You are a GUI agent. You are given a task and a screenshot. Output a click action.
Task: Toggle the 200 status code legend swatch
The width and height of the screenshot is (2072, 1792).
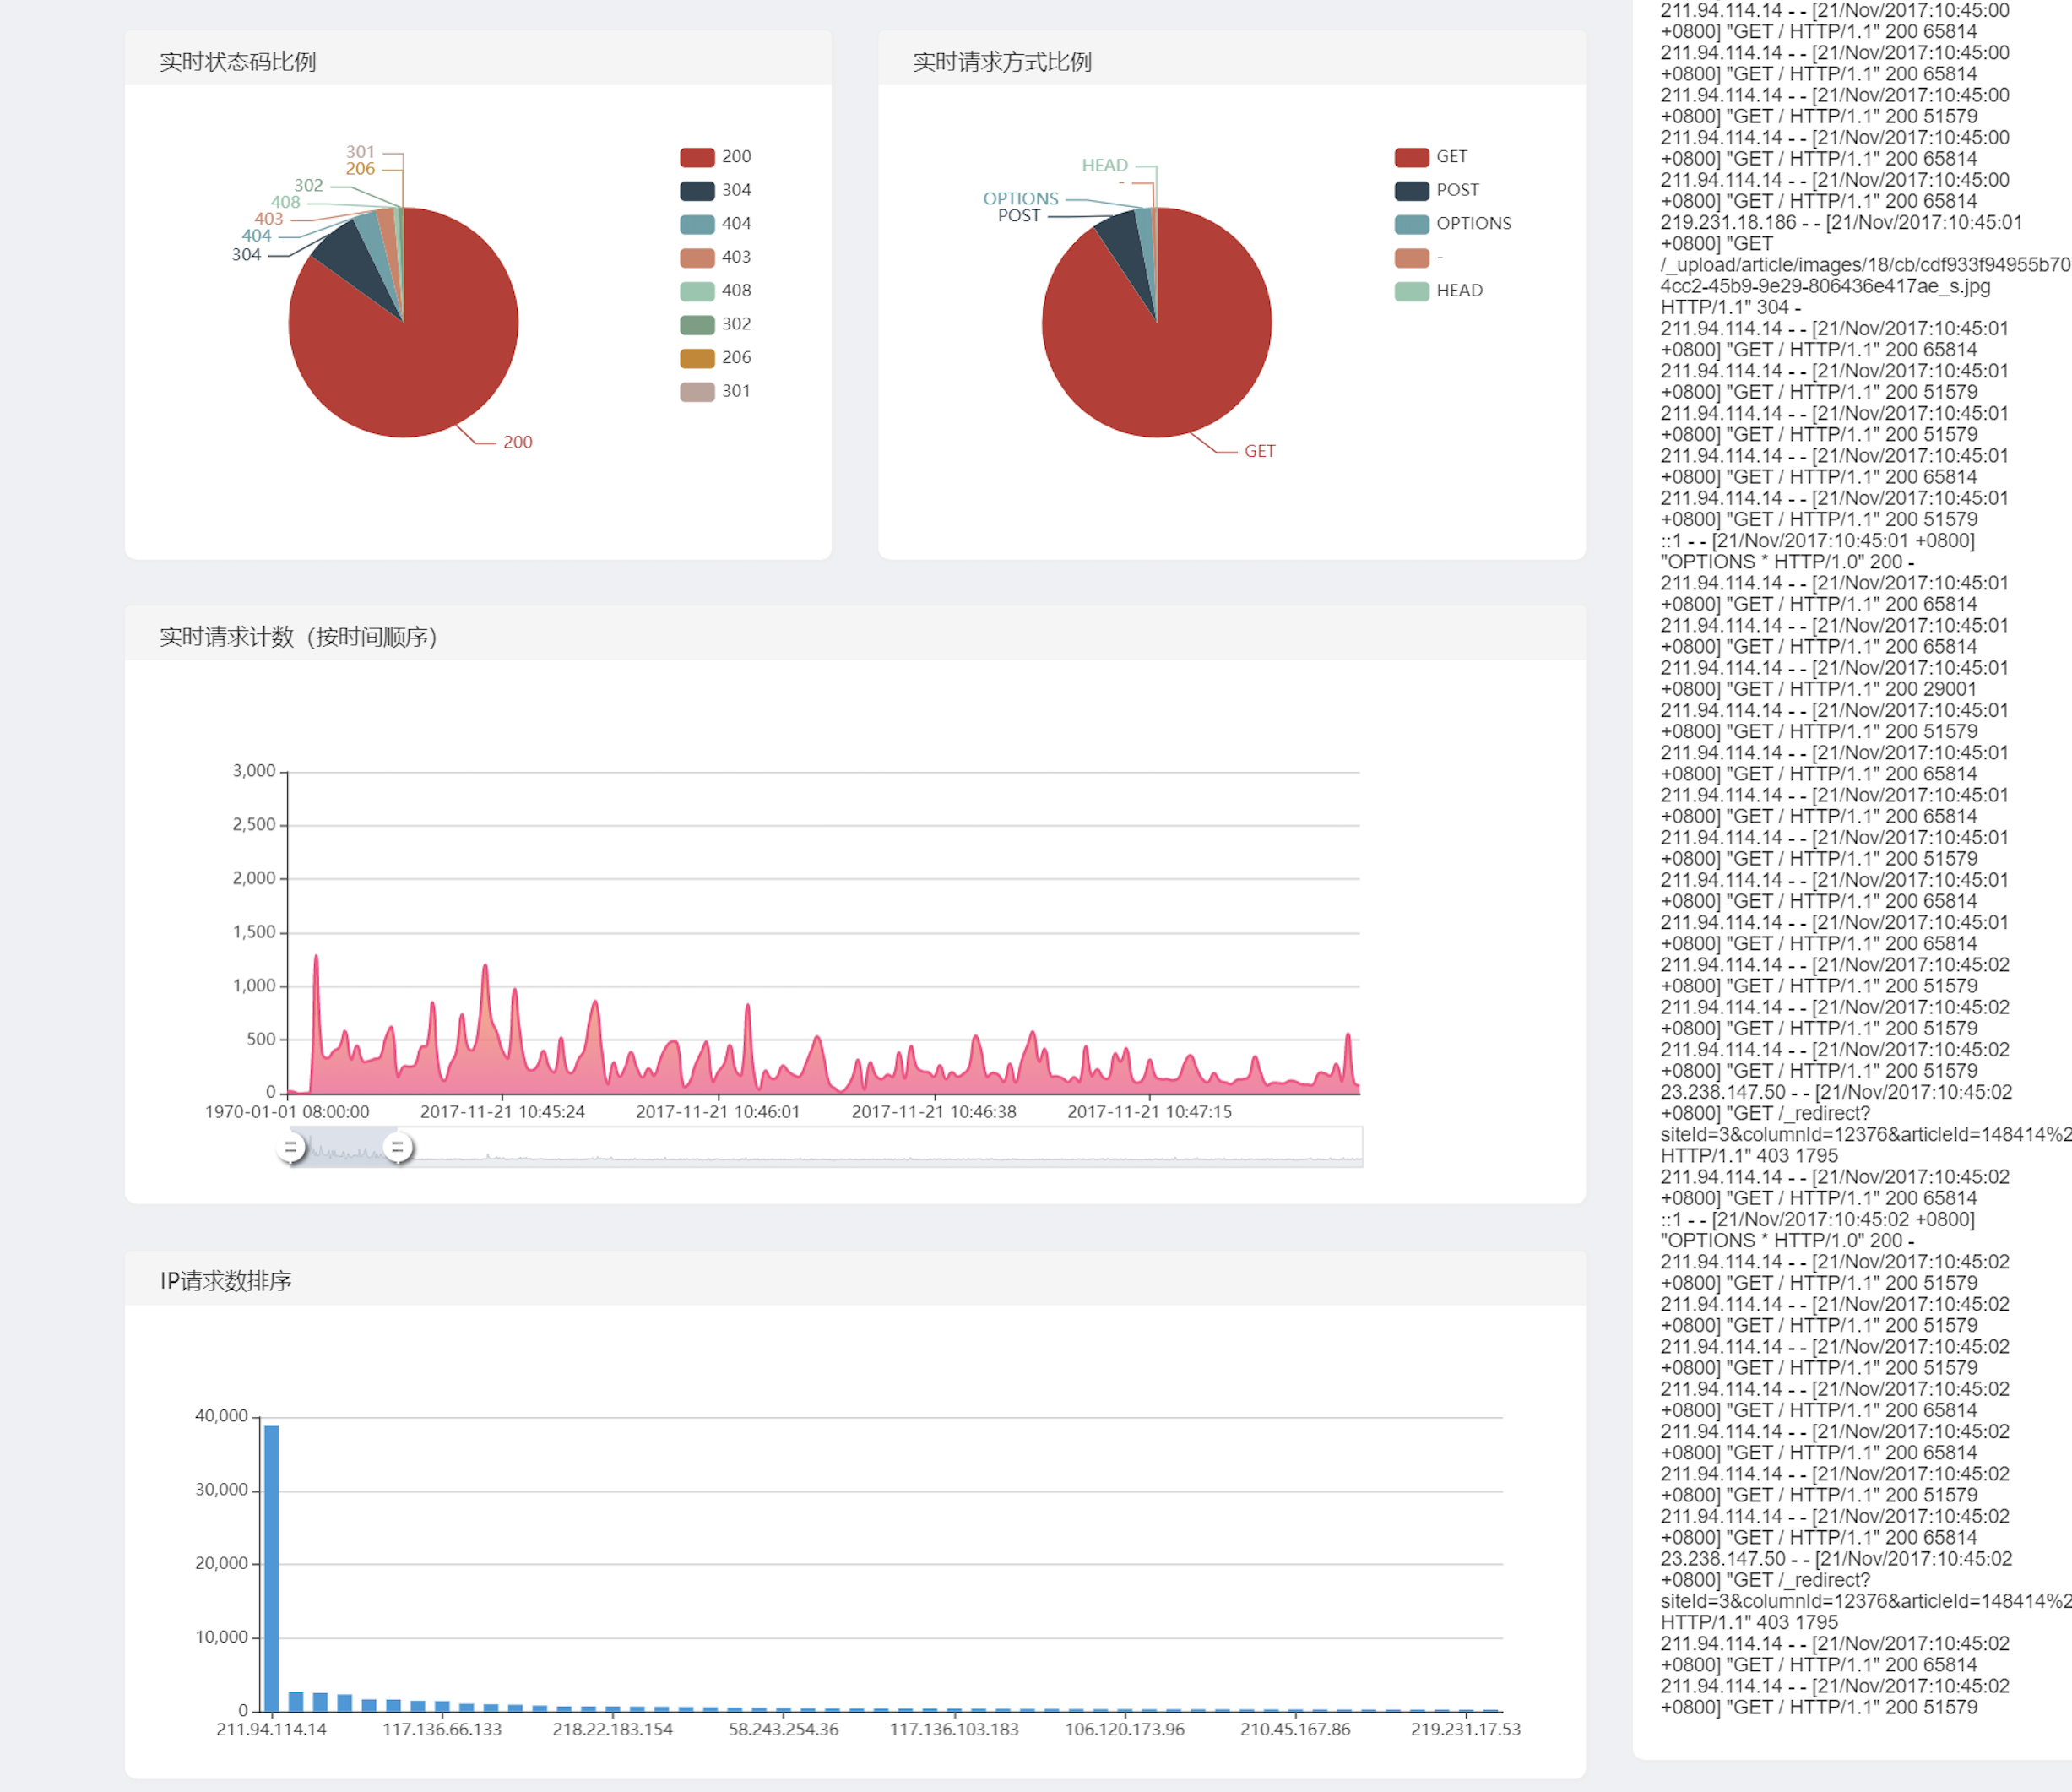coord(697,157)
